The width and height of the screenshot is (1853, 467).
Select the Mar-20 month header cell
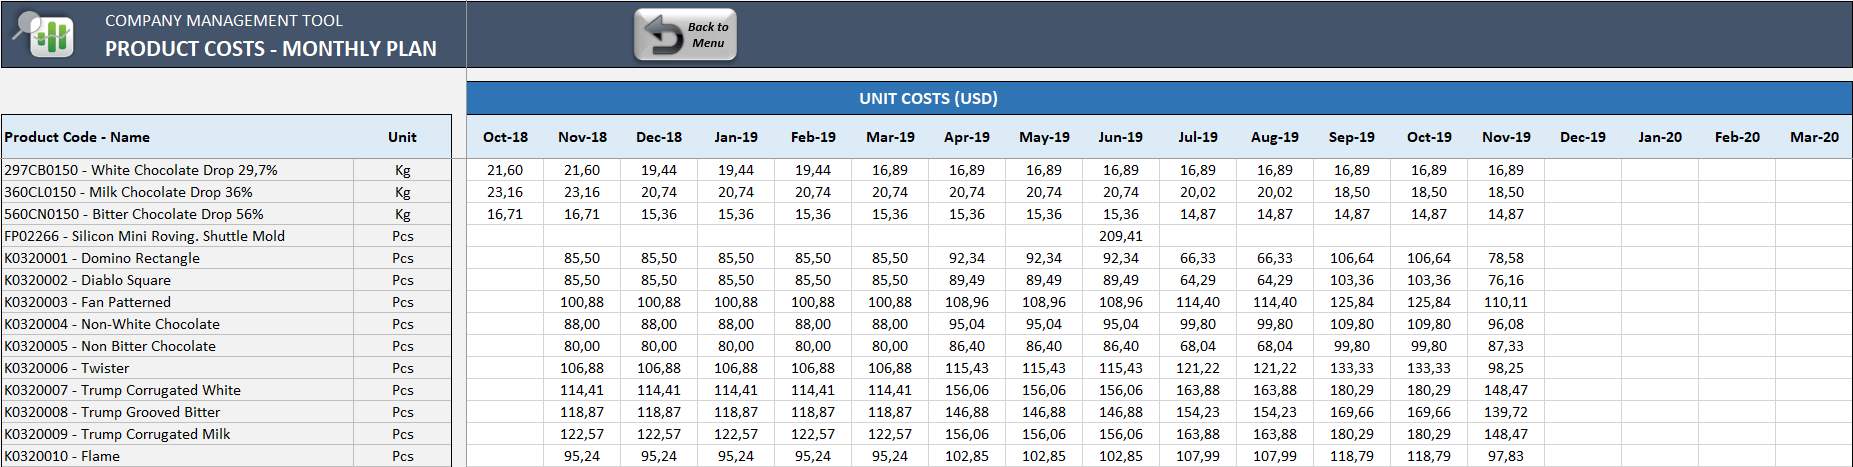pyautogui.click(x=1814, y=137)
